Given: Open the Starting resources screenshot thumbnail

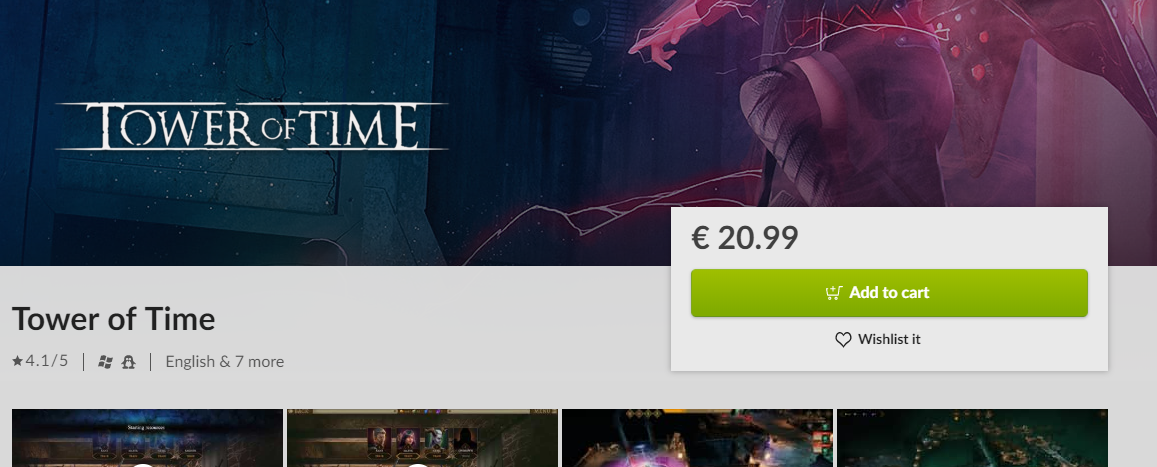Looking at the screenshot, I should [x=148, y=438].
